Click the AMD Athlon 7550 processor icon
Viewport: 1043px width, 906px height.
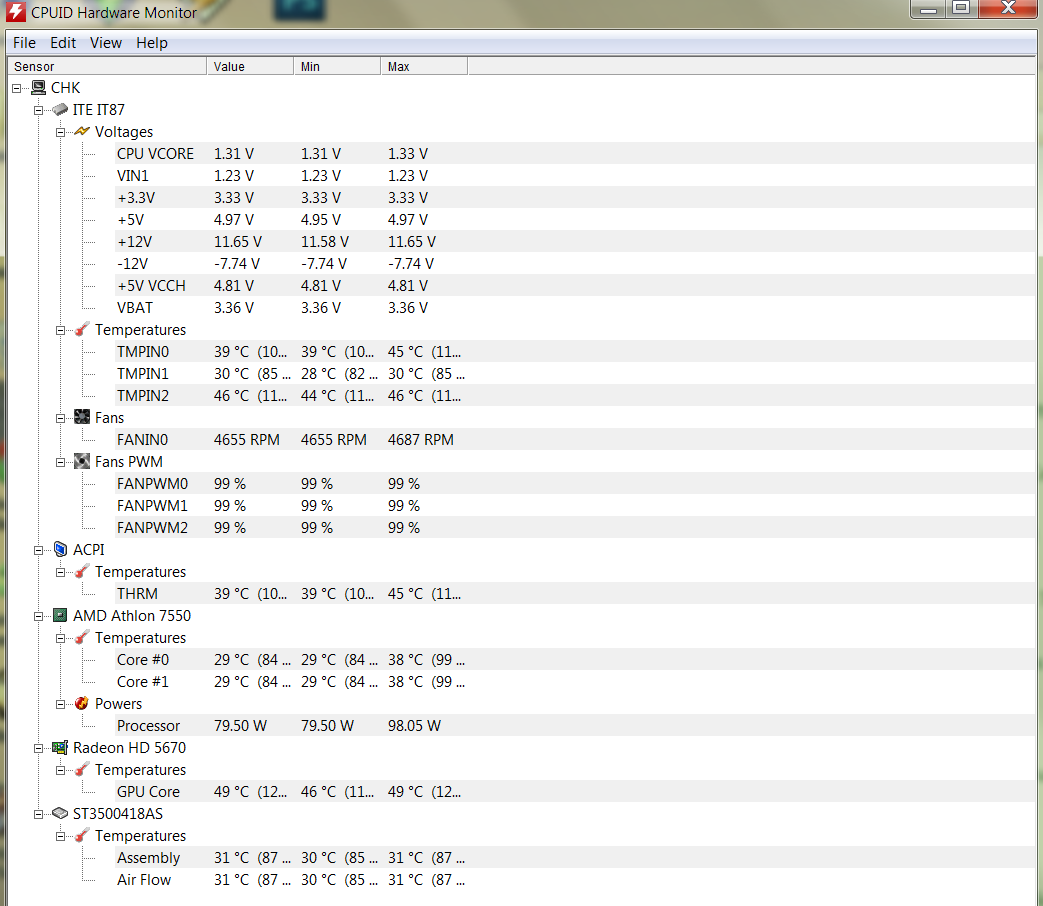(60, 615)
